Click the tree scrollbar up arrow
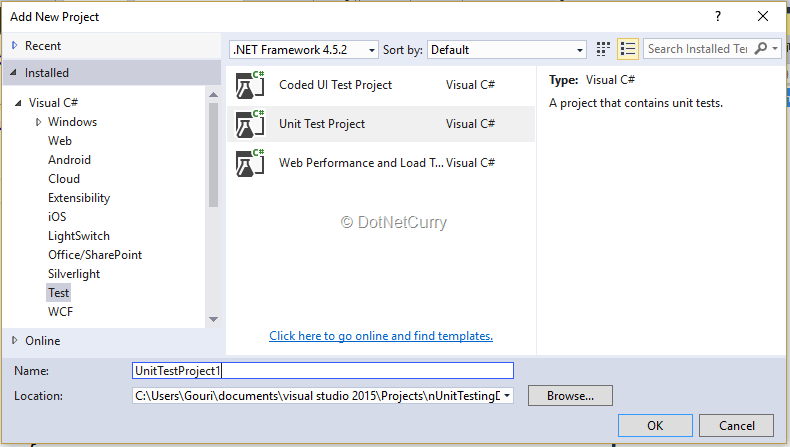Viewport: 790px width, 447px height. (214, 94)
